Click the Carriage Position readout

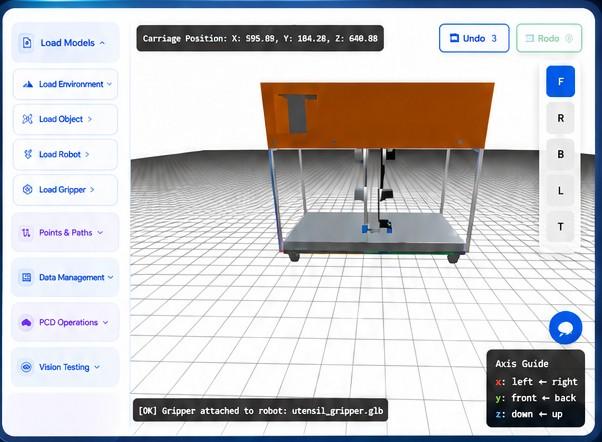click(x=260, y=38)
